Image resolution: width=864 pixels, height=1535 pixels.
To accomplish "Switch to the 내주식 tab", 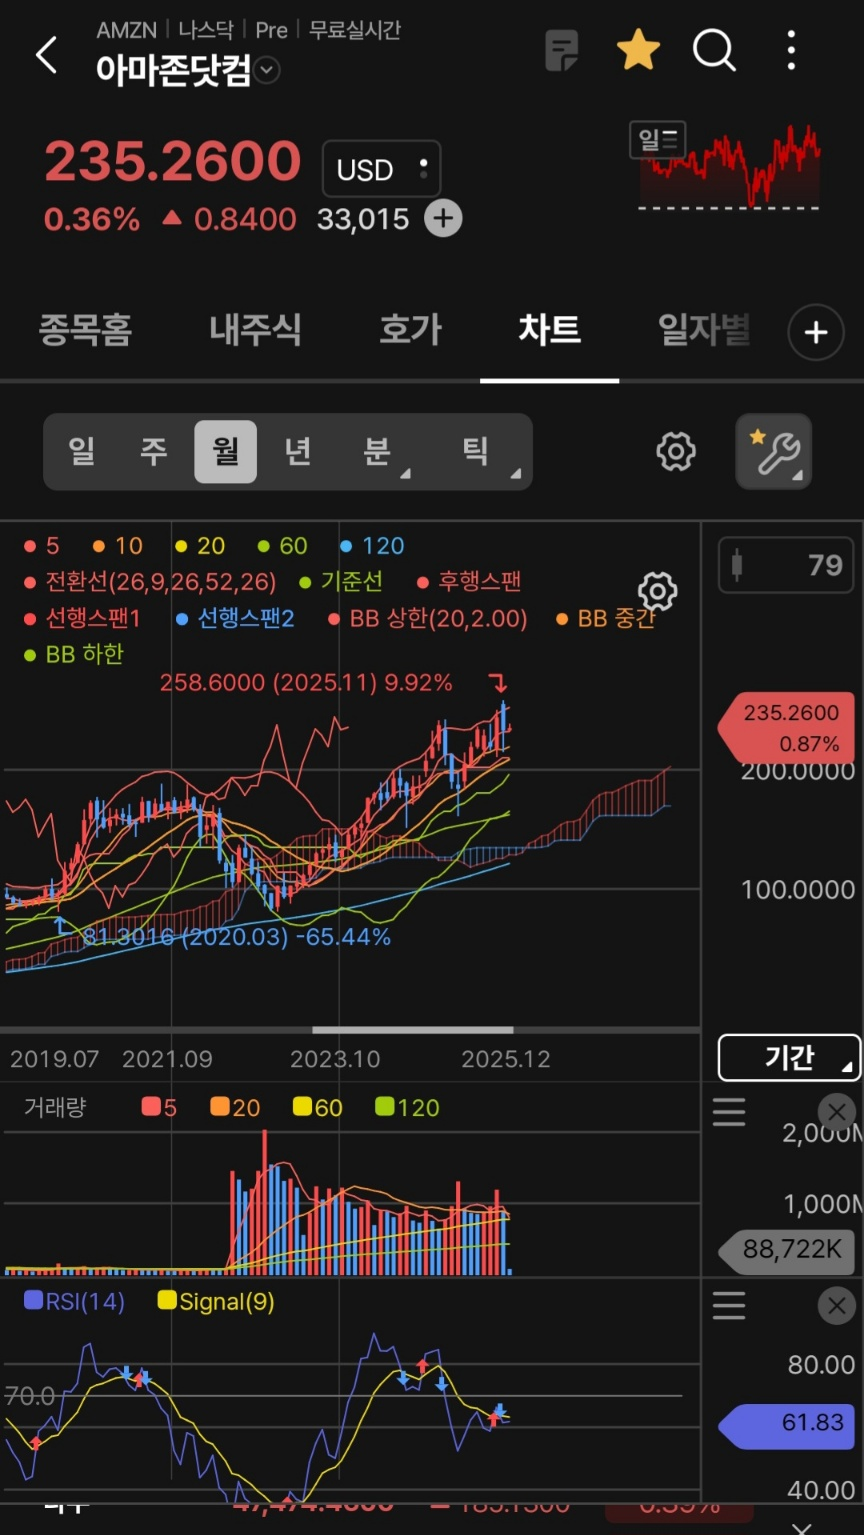I will pyautogui.click(x=256, y=329).
